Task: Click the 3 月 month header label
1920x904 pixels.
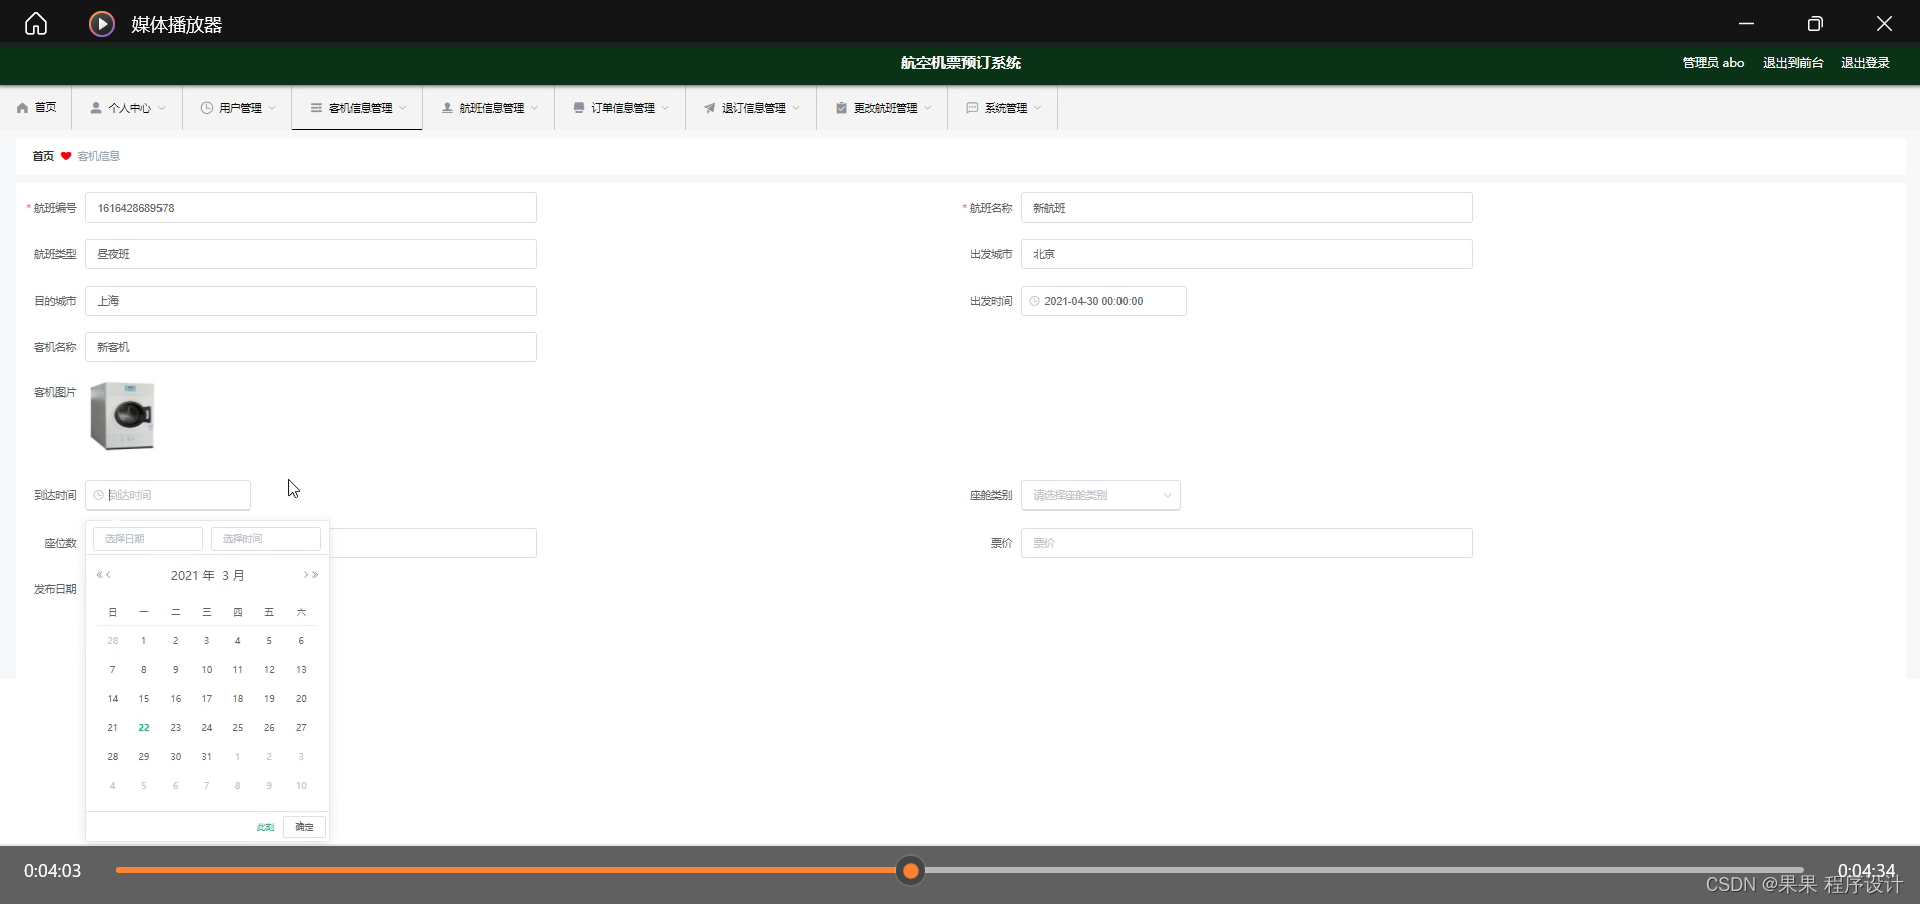Action: click(x=233, y=576)
